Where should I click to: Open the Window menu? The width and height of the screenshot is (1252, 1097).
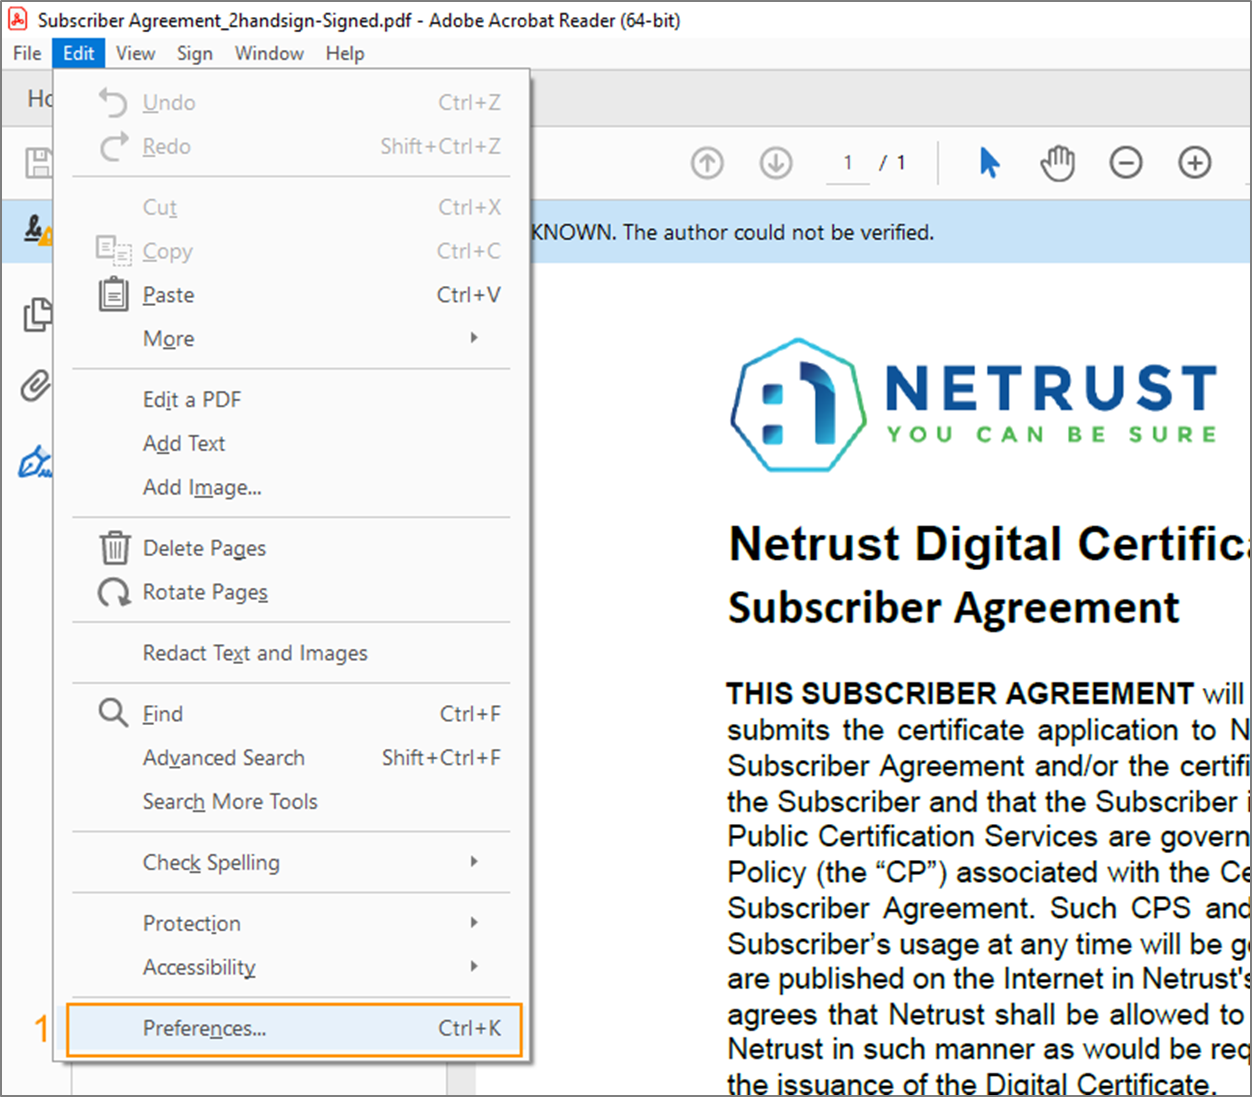point(269,53)
